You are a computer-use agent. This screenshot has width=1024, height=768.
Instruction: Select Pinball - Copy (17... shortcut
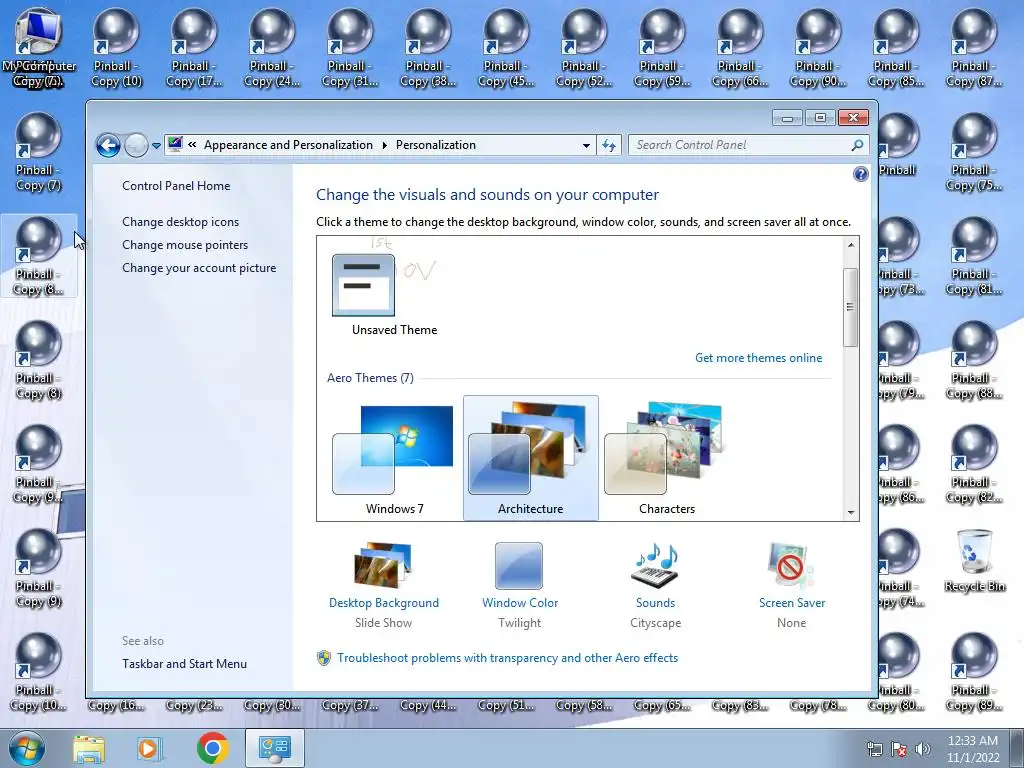click(x=194, y=47)
